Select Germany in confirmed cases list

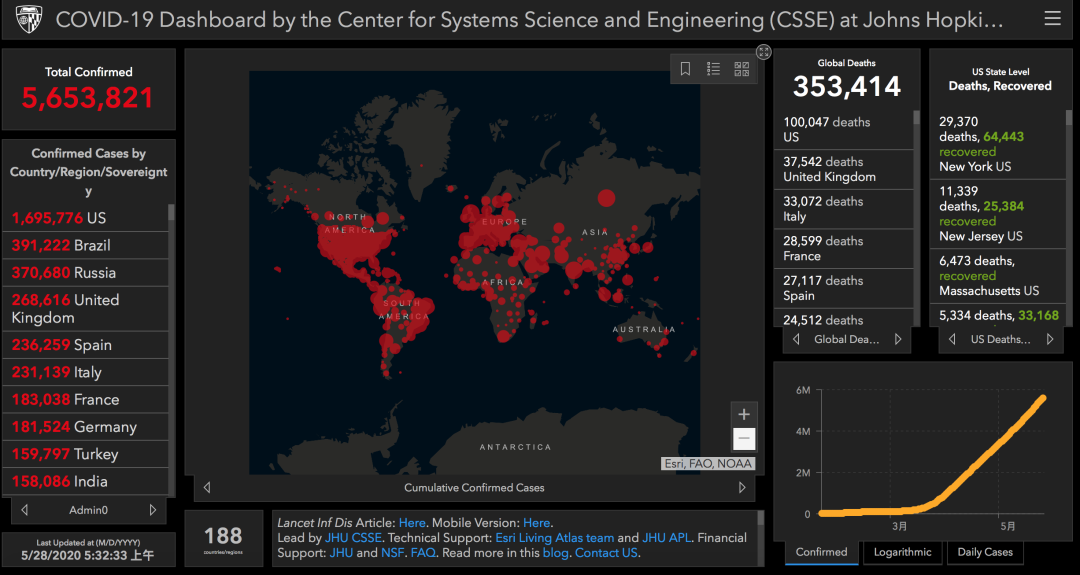[x=85, y=427]
